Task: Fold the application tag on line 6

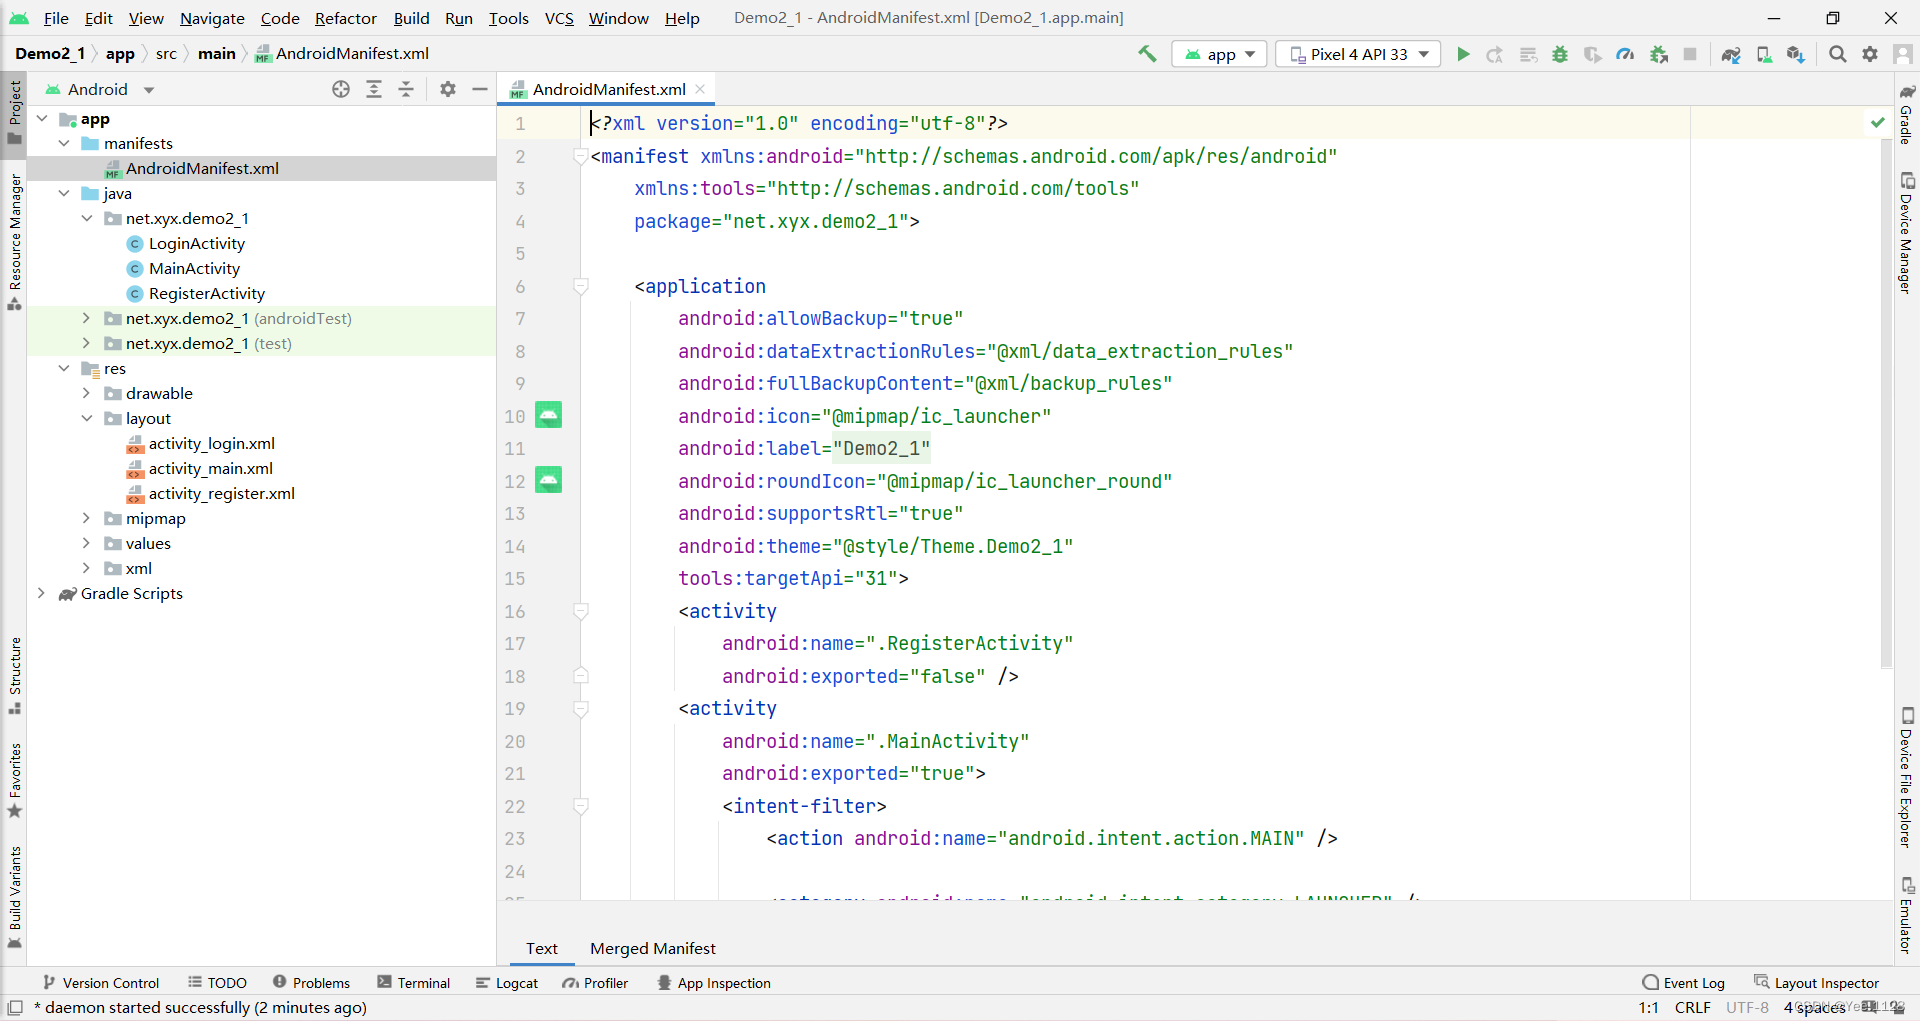Action: (x=580, y=286)
